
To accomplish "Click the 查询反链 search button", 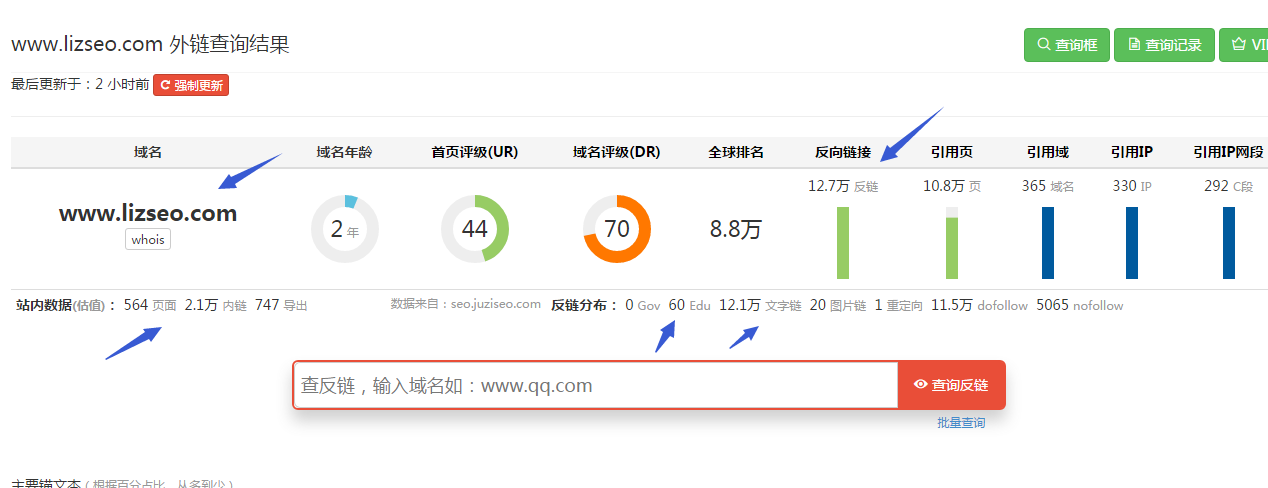I will 951,385.
